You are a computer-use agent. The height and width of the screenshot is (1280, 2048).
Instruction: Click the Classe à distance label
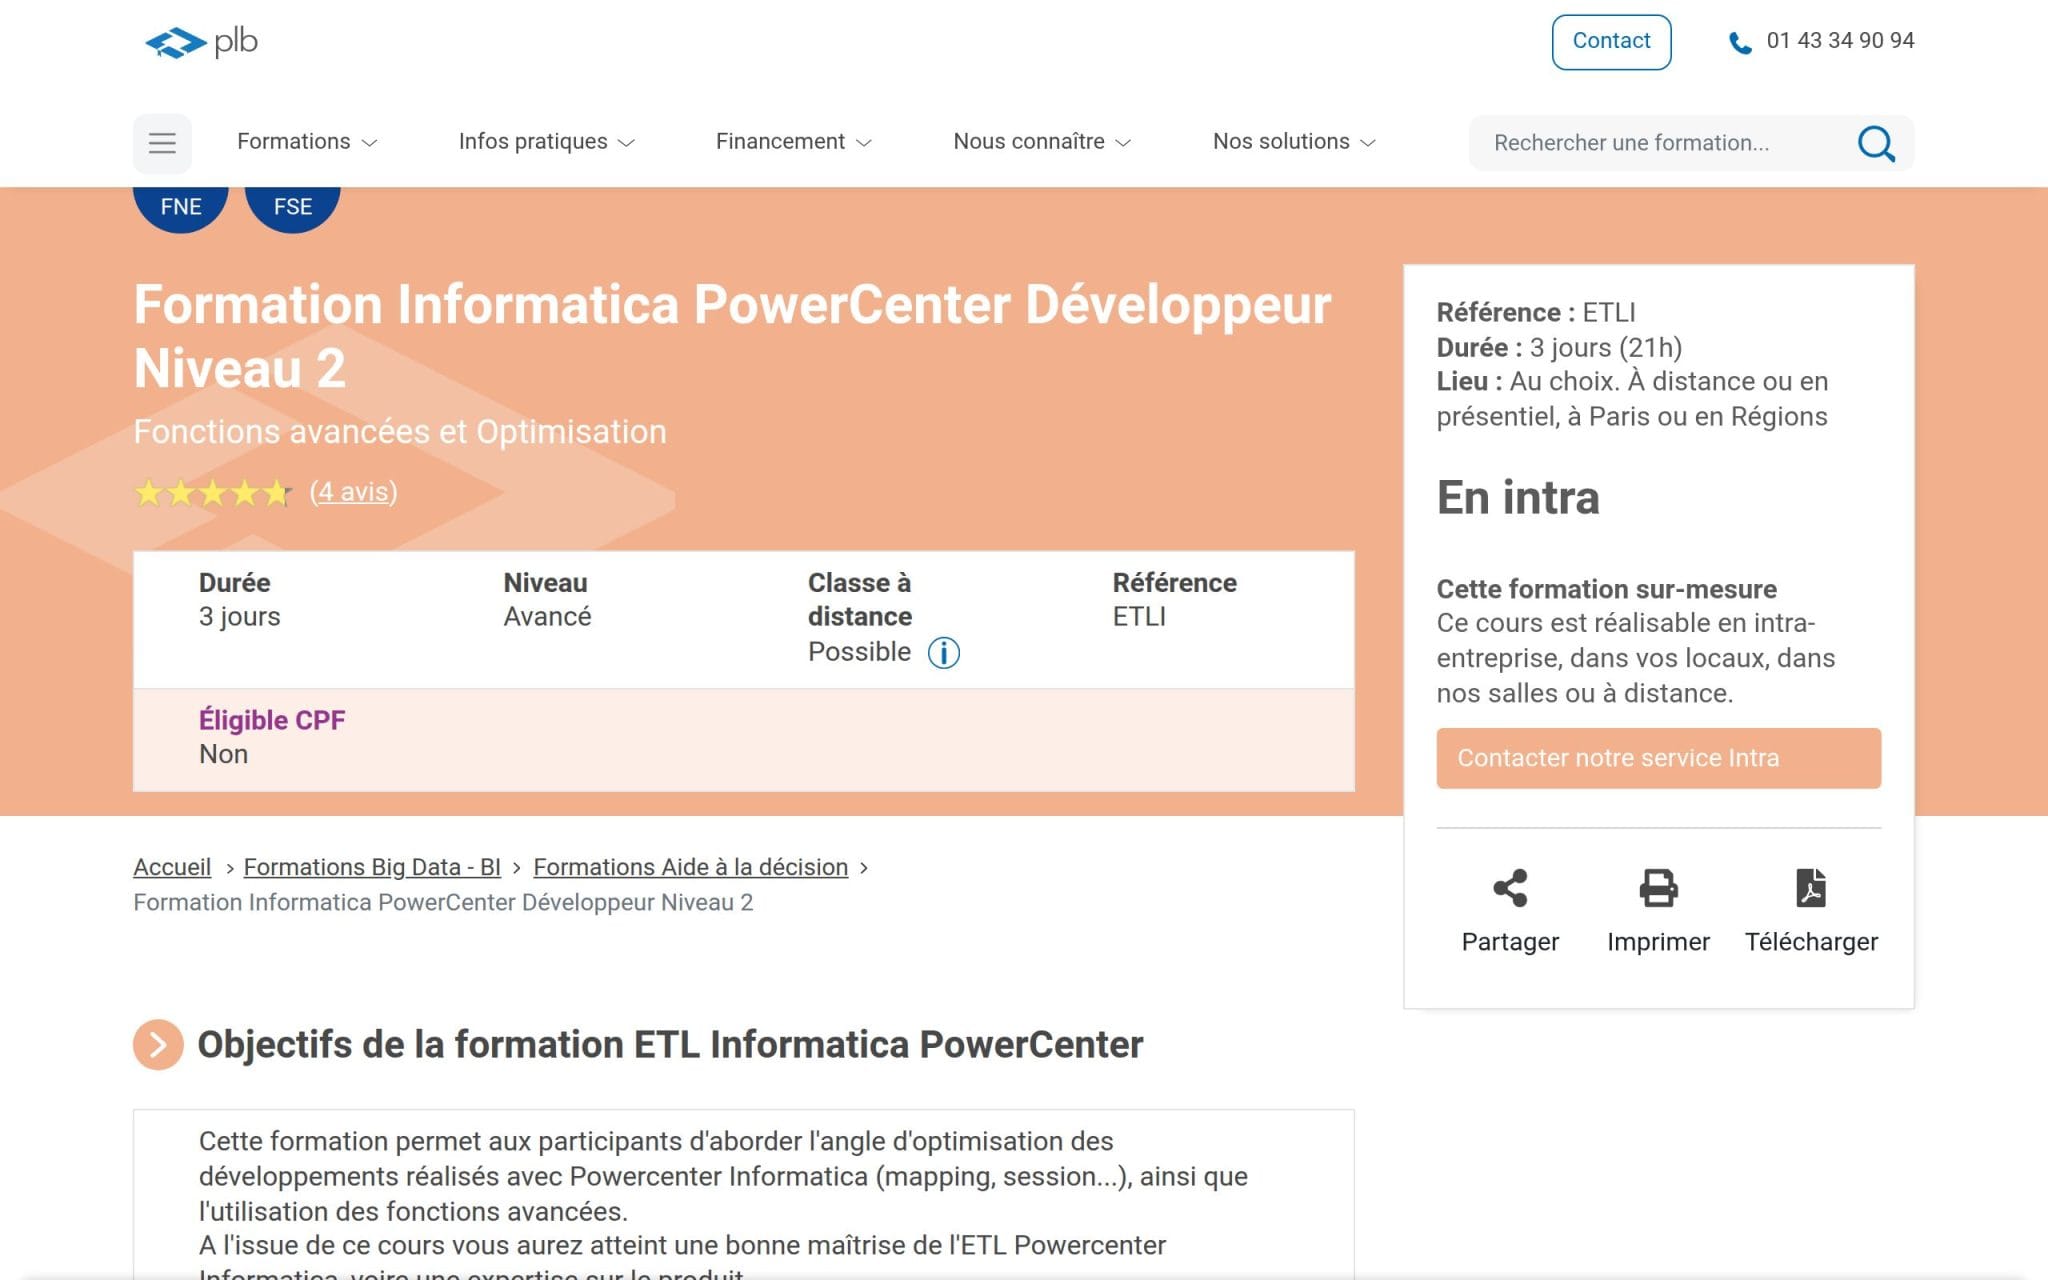[x=860, y=600]
